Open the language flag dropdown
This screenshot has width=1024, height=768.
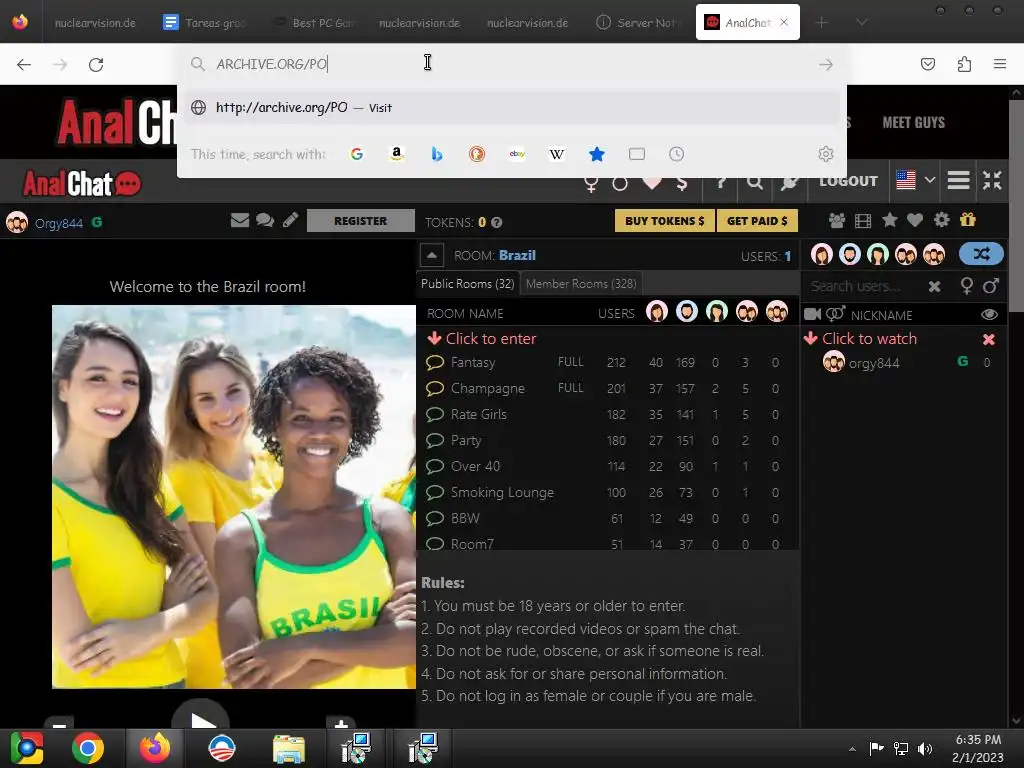(916, 180)
